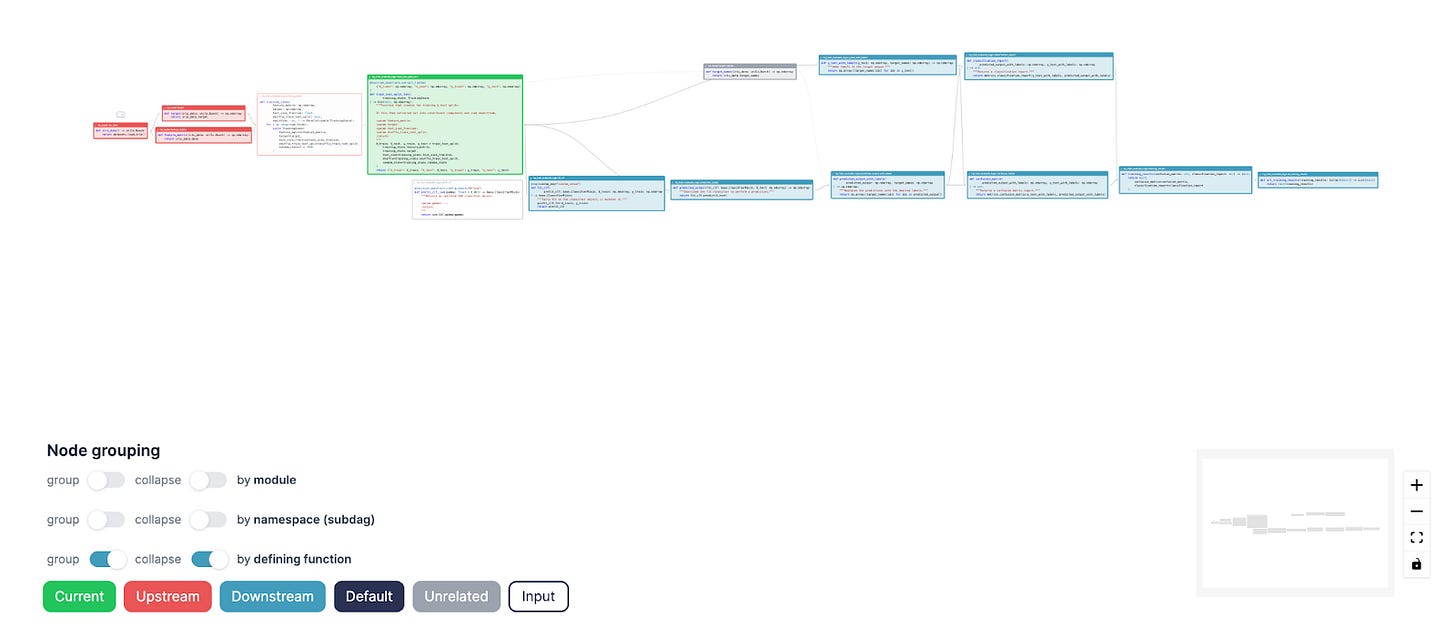Enable collapse by namespace (subdag)
Screen dimensions: 1456x639
tap(208, 519)
